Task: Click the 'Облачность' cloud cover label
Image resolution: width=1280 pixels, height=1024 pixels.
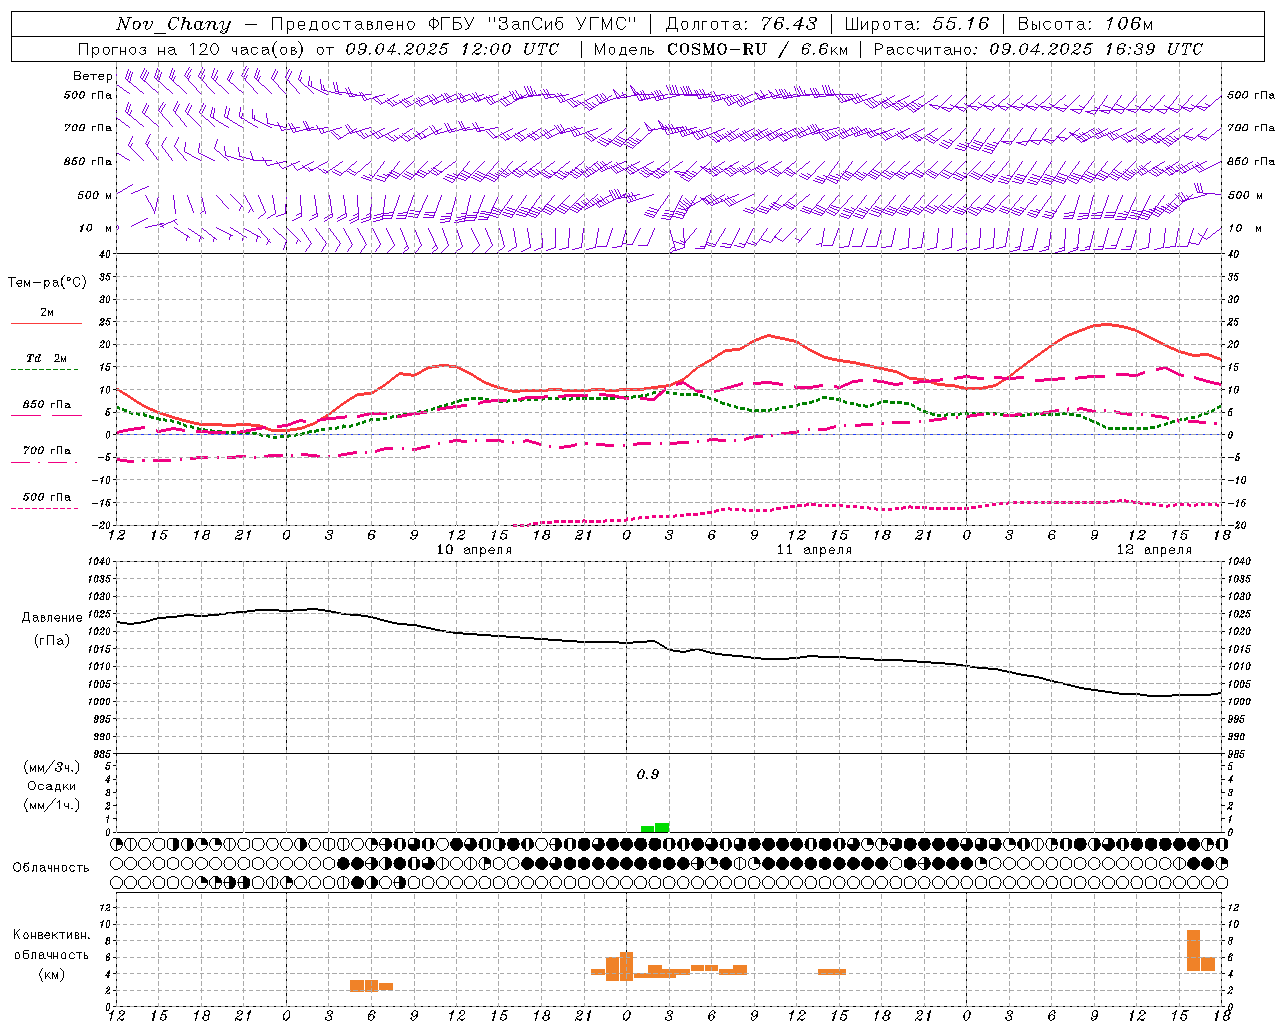Action: 51,867
